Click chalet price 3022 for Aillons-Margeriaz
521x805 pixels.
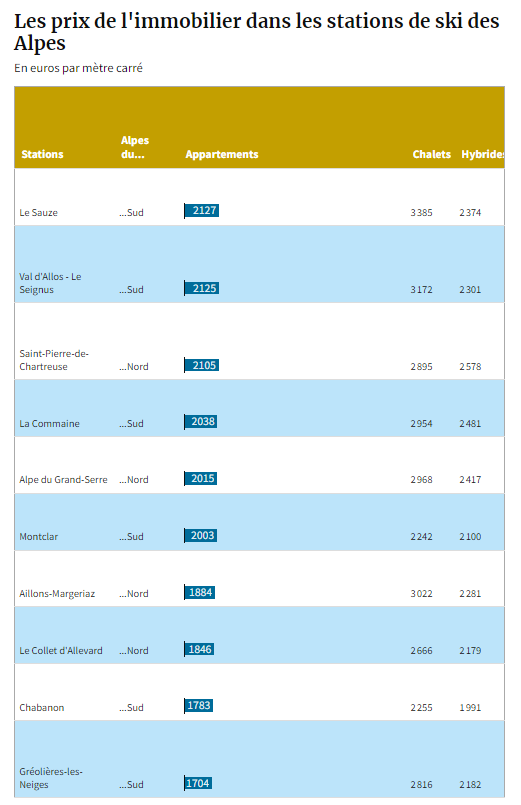point(421,593)
